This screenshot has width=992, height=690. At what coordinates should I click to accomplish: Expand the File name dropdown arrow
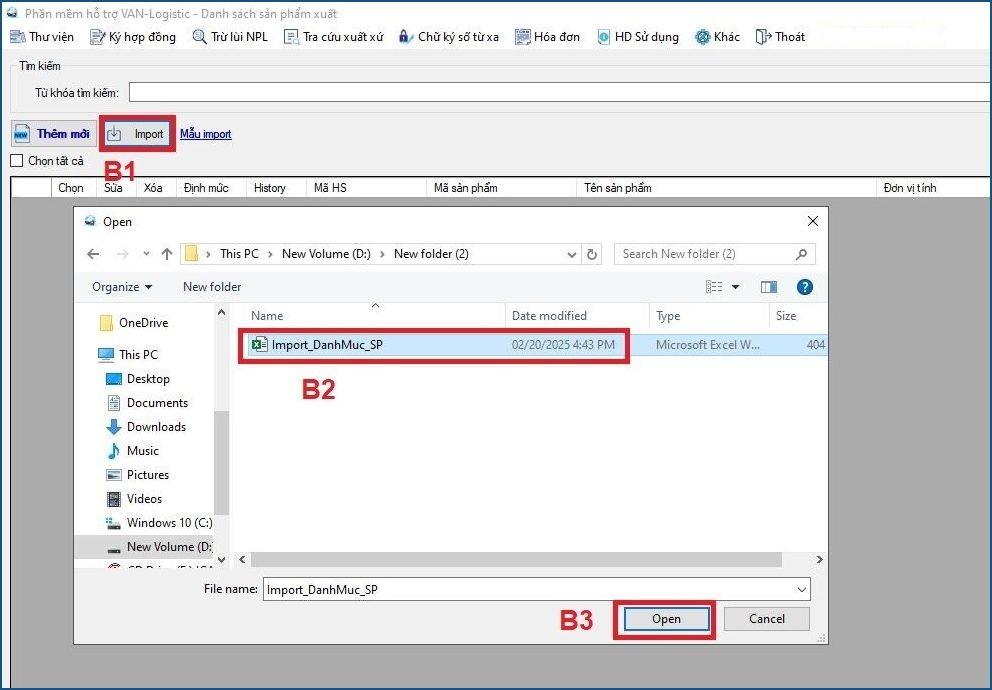(802, 589)
